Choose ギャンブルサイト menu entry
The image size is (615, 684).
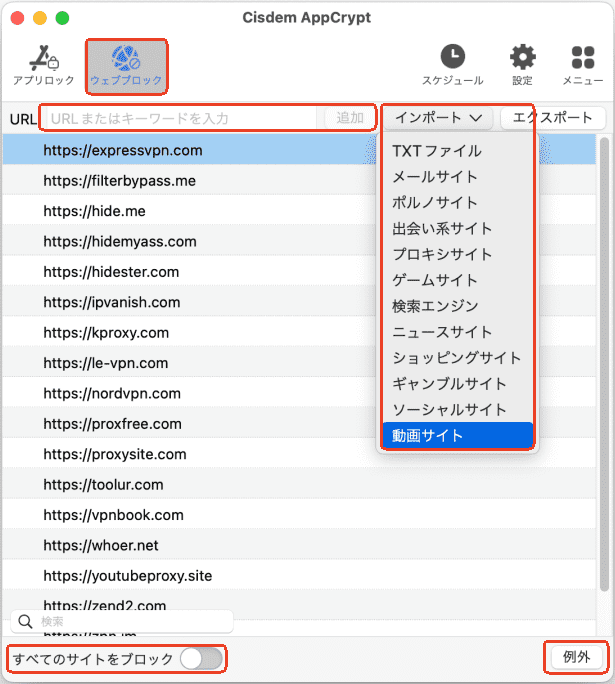pyautogui.click(x=449, y=384)
